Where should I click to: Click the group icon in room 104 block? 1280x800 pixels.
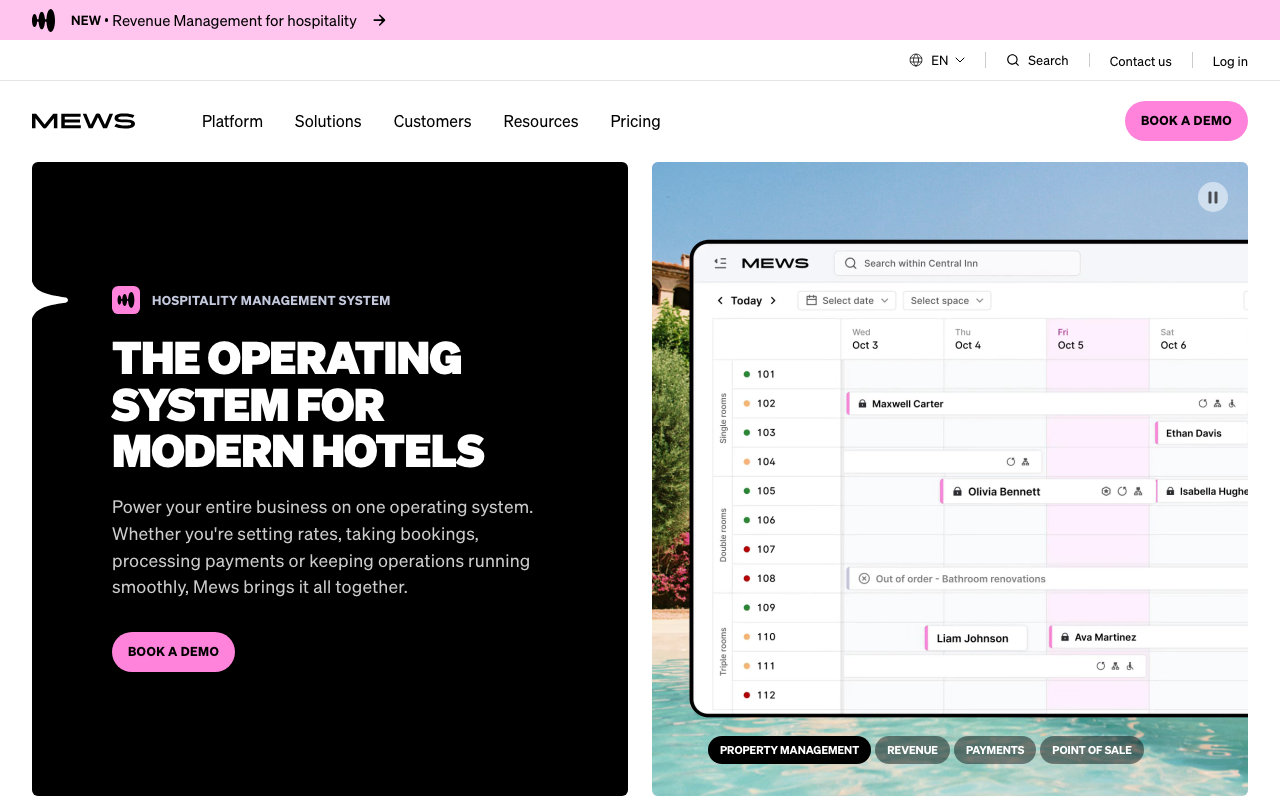(1025, 462)
